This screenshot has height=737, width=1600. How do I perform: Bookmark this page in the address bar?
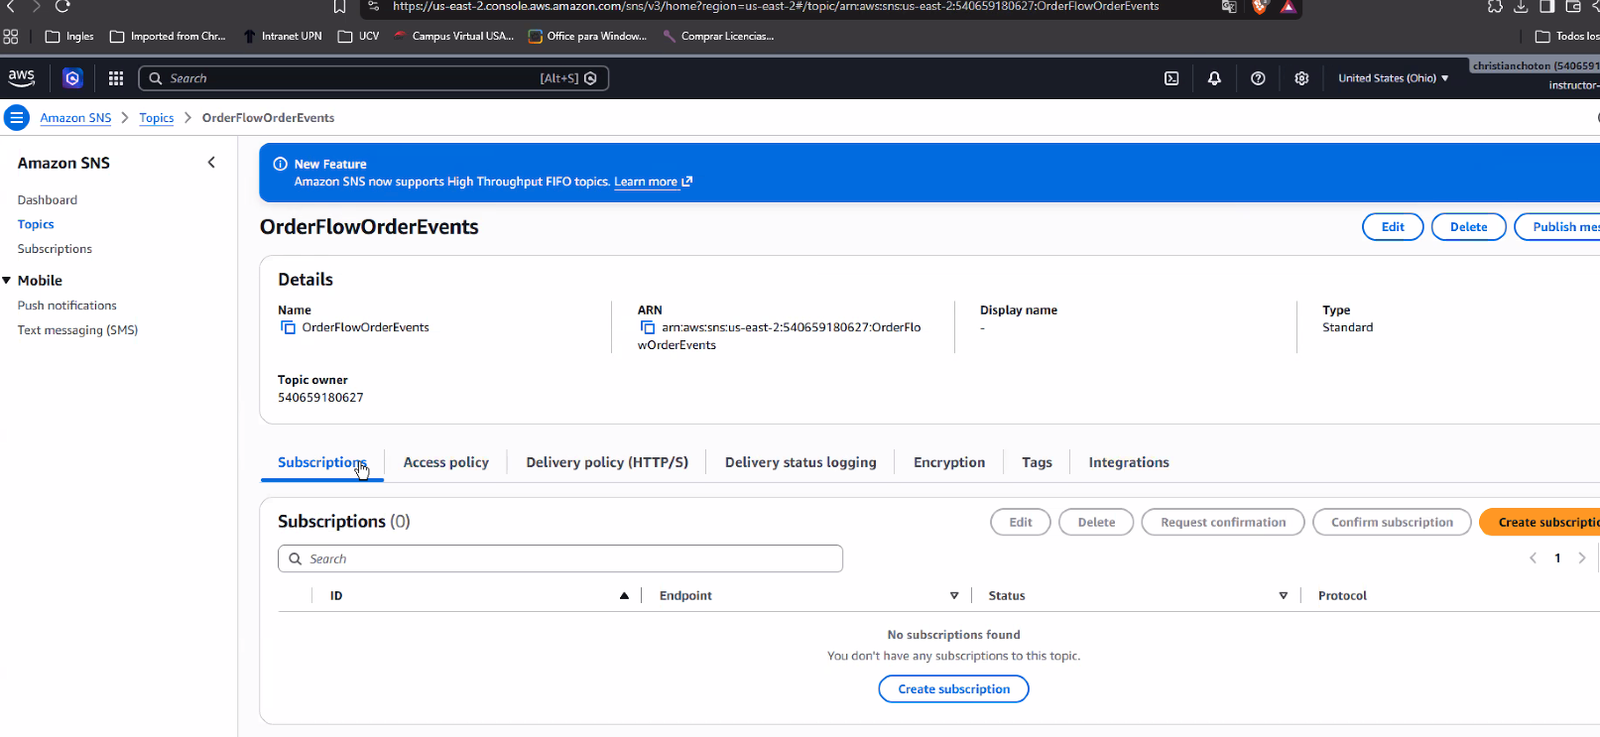339,7
